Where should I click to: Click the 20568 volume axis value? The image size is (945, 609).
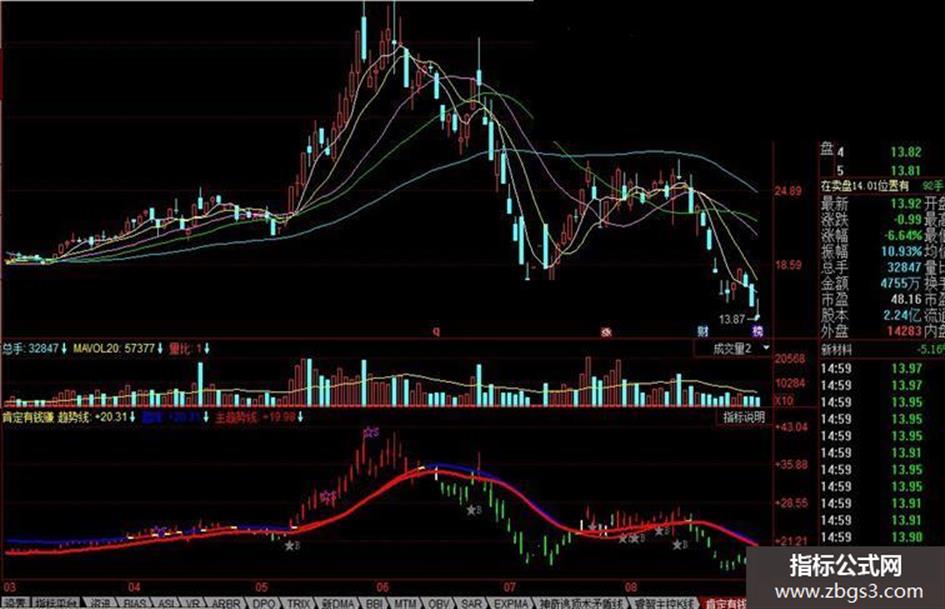pyautogui.click(x=790, y=359)
